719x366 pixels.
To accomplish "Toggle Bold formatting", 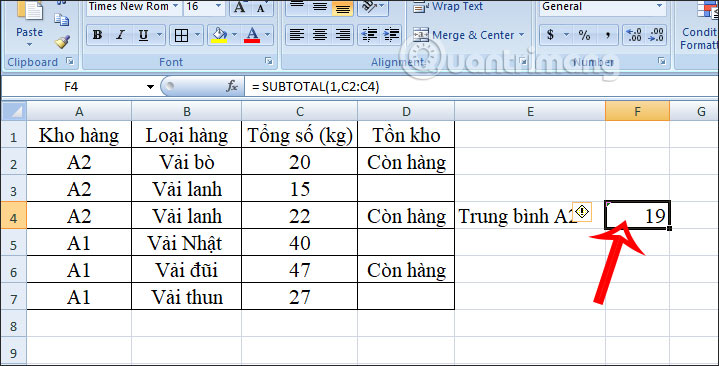I will pos(97,35).
